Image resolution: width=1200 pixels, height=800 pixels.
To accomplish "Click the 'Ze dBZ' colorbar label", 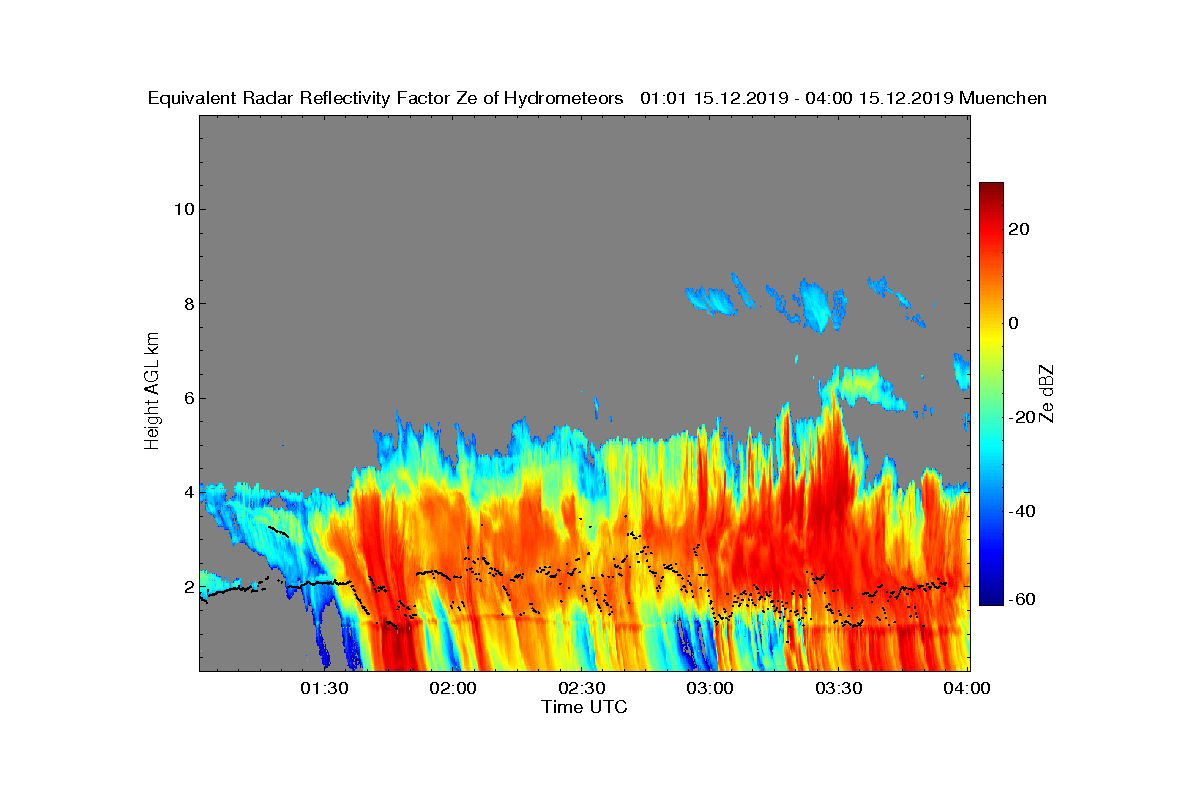I will point(1047,393).
